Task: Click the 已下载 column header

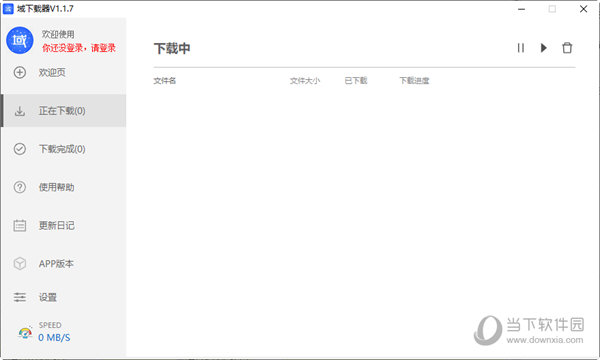Action: pos(356,81)
